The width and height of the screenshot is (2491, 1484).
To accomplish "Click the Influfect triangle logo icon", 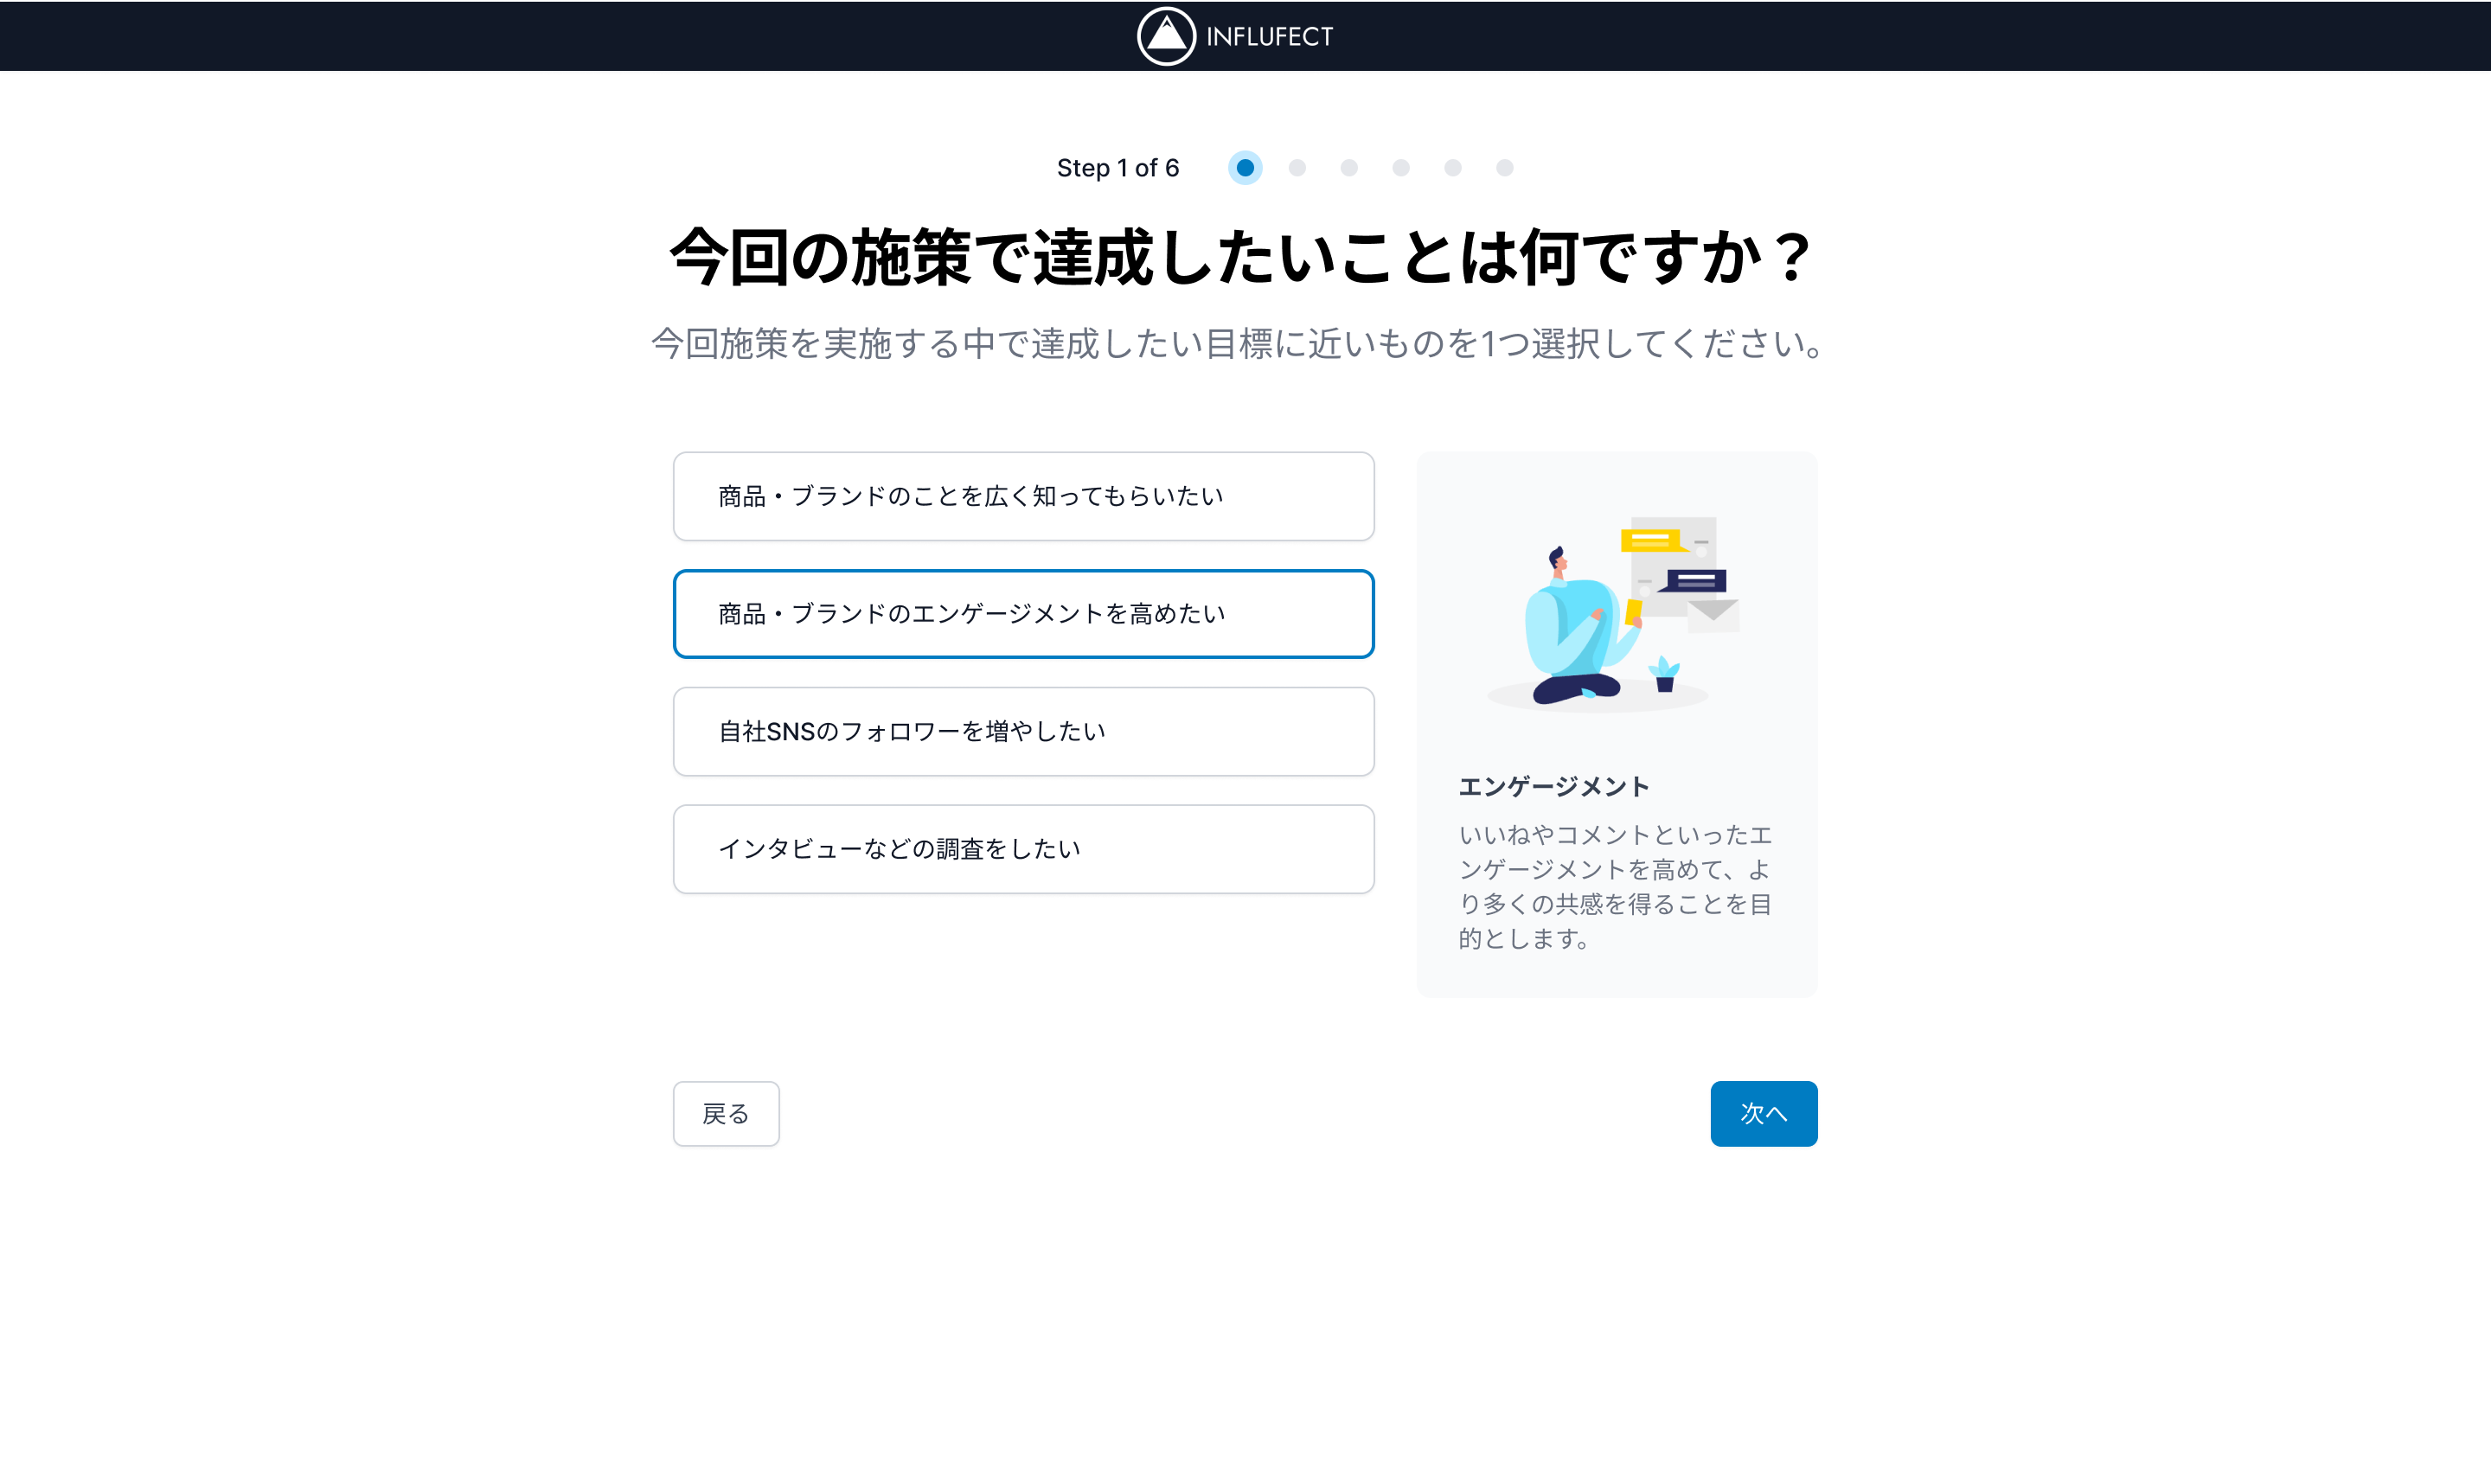I will [x=1166, y=36].
